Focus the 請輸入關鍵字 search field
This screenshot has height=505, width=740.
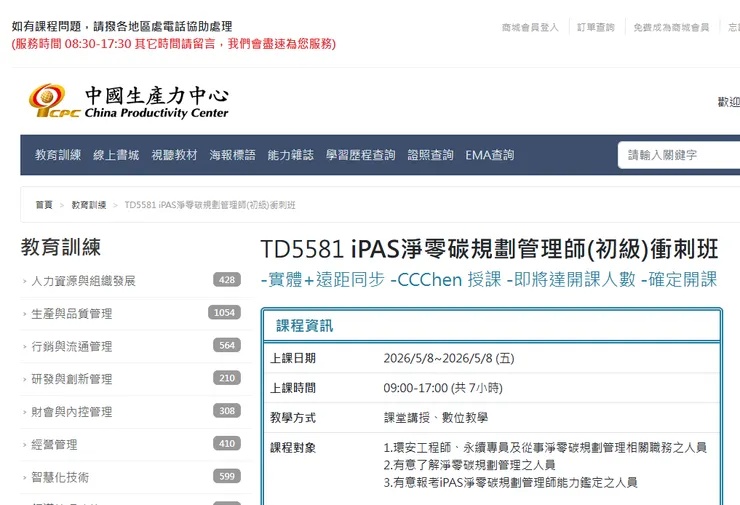pos(679,155)
